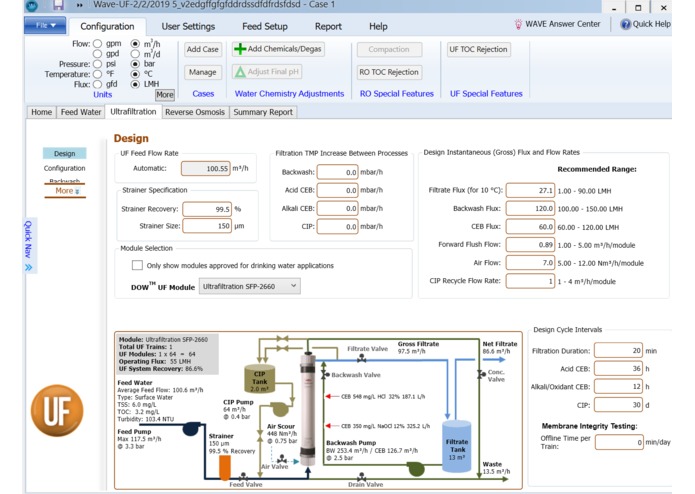Select bar pressure unit
Screen dimensions: 695x494
[135, 64]
